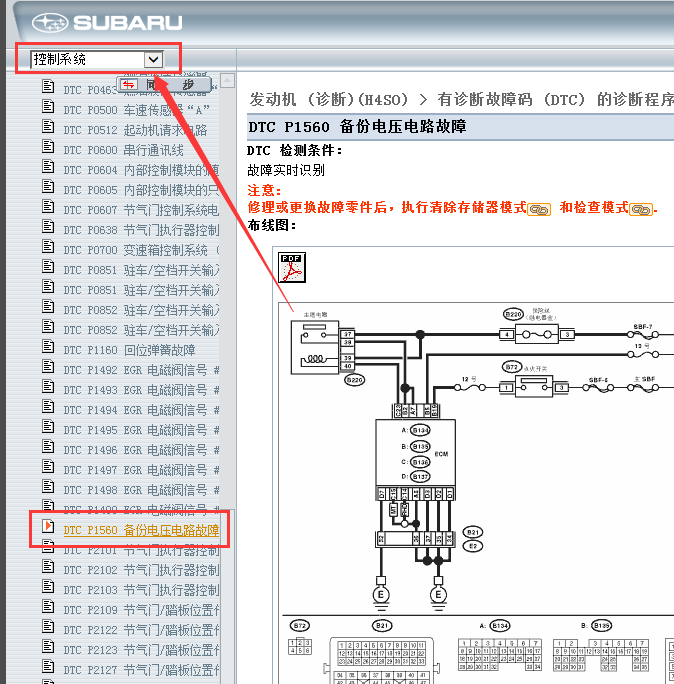674x684 pixels.
Task: Open DTC P2109 节气门/踏板位置 entry
Action: 141,611
